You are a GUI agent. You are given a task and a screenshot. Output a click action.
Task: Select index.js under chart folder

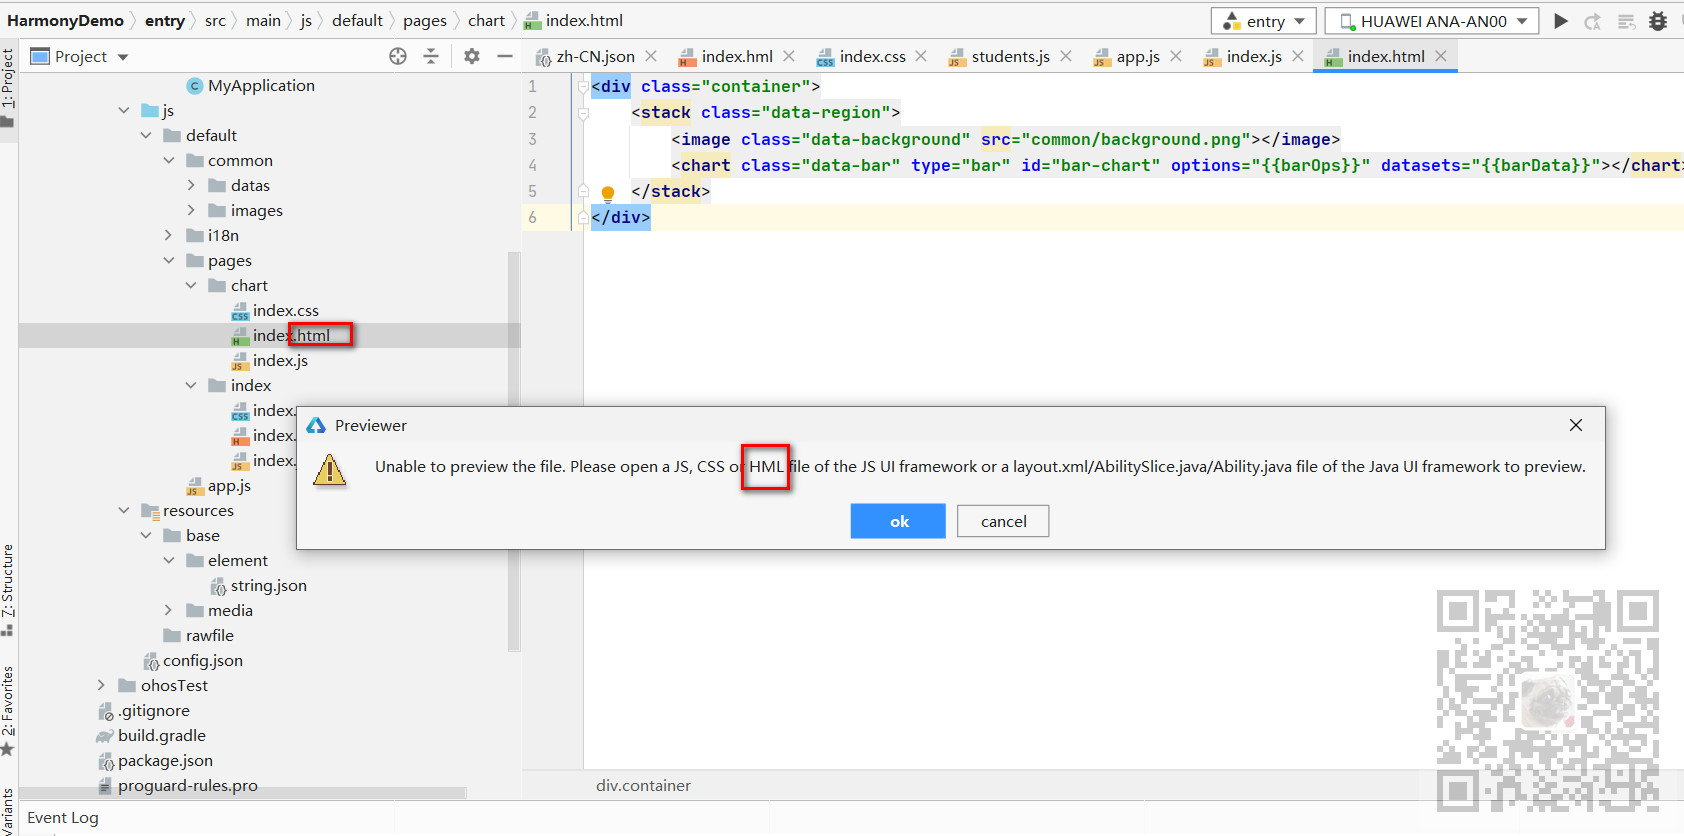270,361
